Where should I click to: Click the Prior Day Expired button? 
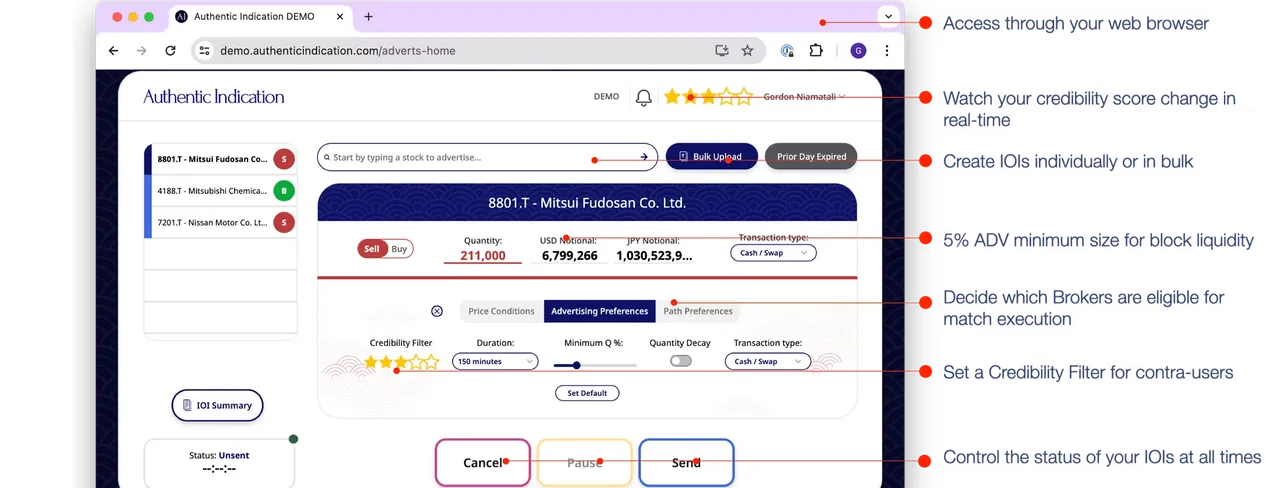tap(811, 157)
